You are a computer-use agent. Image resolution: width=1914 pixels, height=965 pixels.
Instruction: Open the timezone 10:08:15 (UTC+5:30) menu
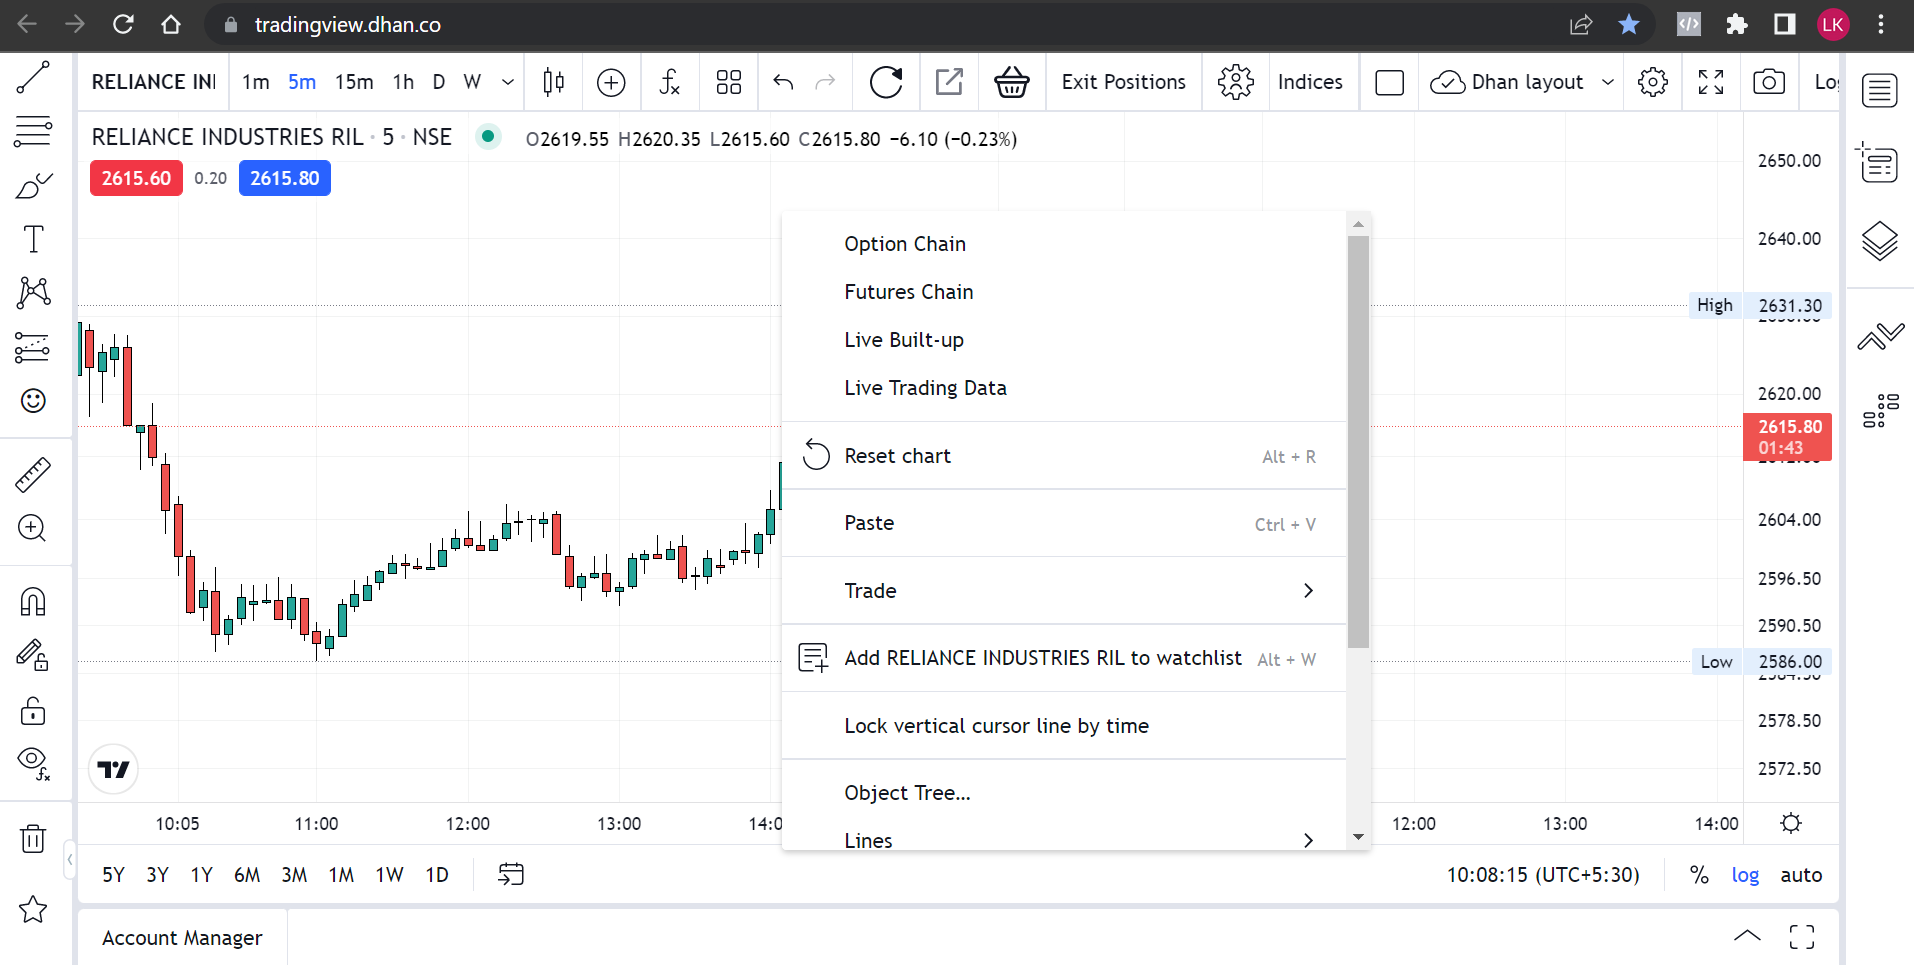(1543, 875)
